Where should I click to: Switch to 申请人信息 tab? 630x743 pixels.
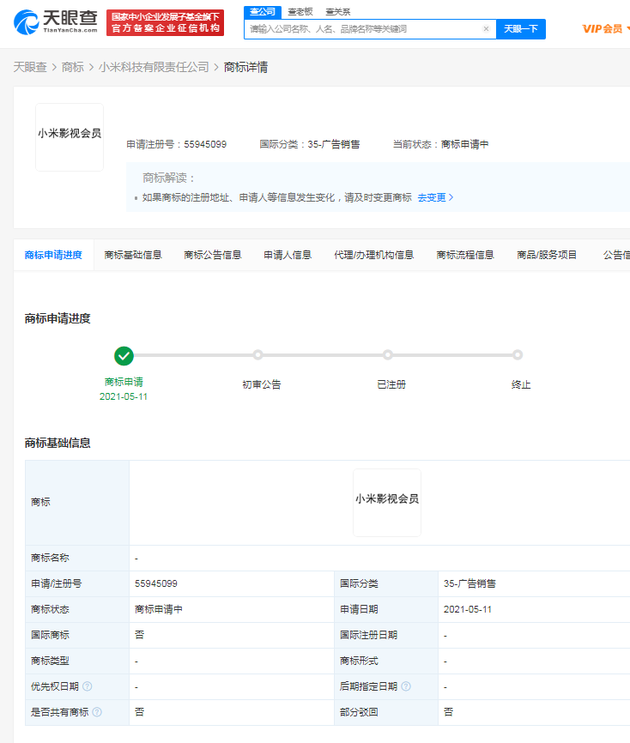[x=288, y=255]
